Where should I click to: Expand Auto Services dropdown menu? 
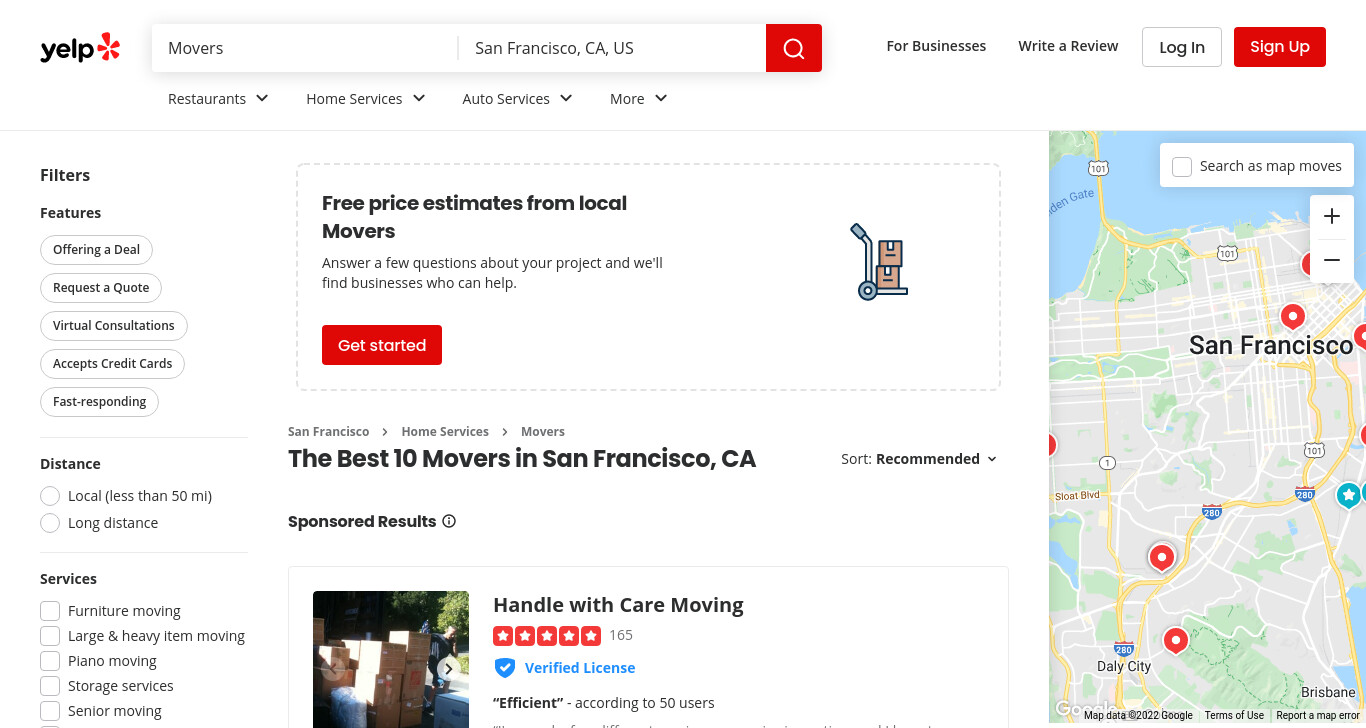[x=517, y=99]
